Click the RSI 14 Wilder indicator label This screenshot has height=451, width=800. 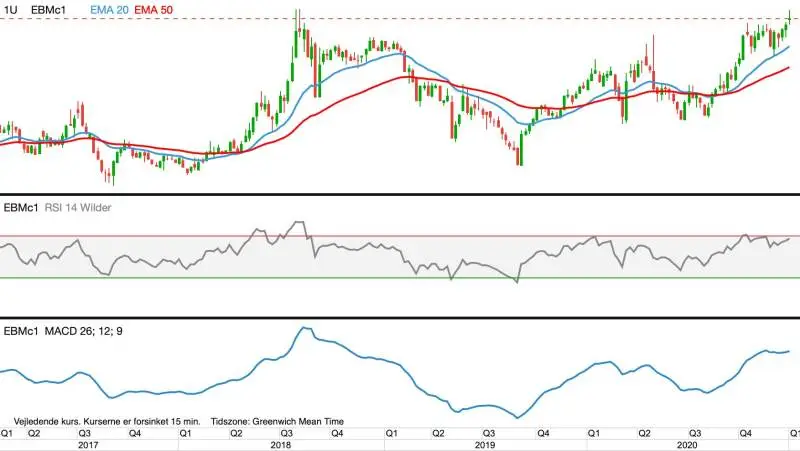tap(78, 208)
